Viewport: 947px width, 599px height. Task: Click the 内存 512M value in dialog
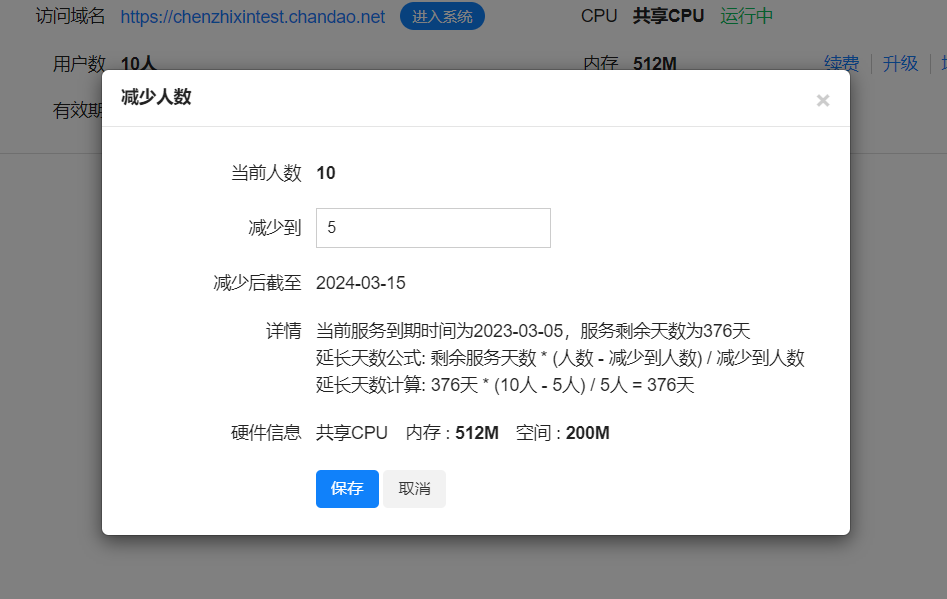[477, 433]
